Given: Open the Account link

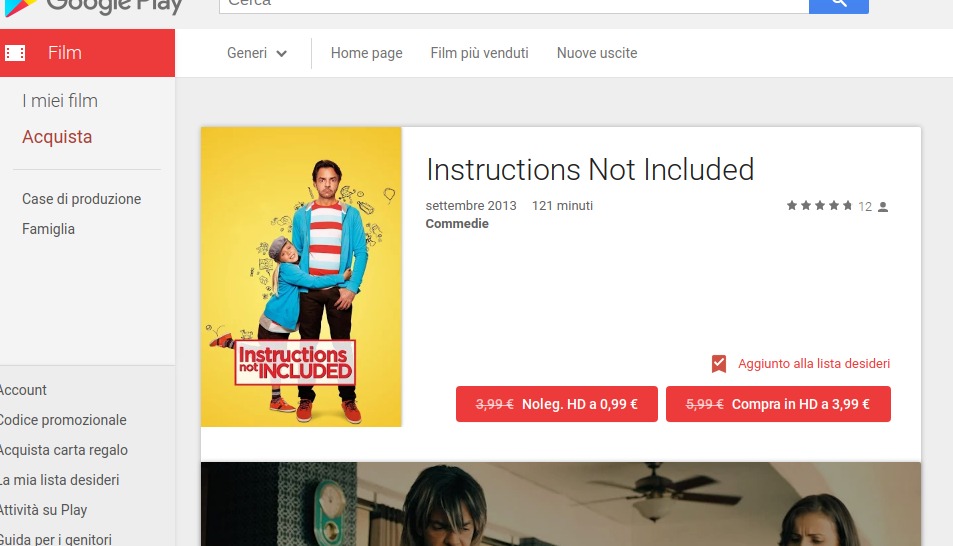Looking at the screenshot, I should click(x=23, y=390).
